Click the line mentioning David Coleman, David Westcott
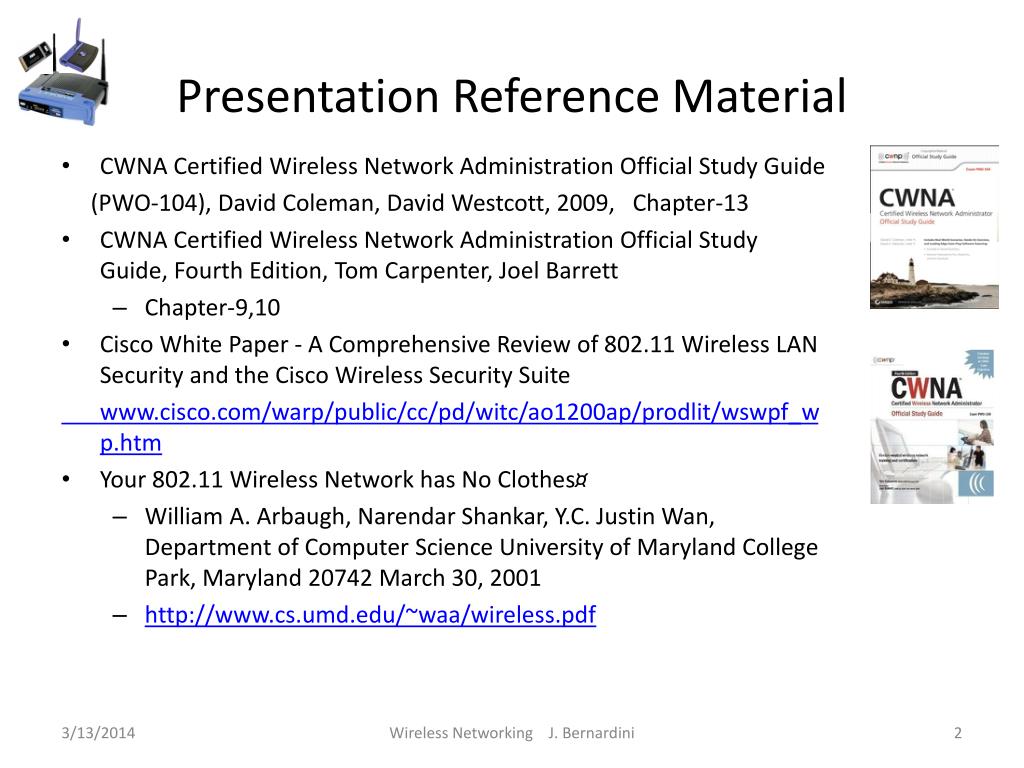Viewport: 1024px width, 768px height. 419,203
